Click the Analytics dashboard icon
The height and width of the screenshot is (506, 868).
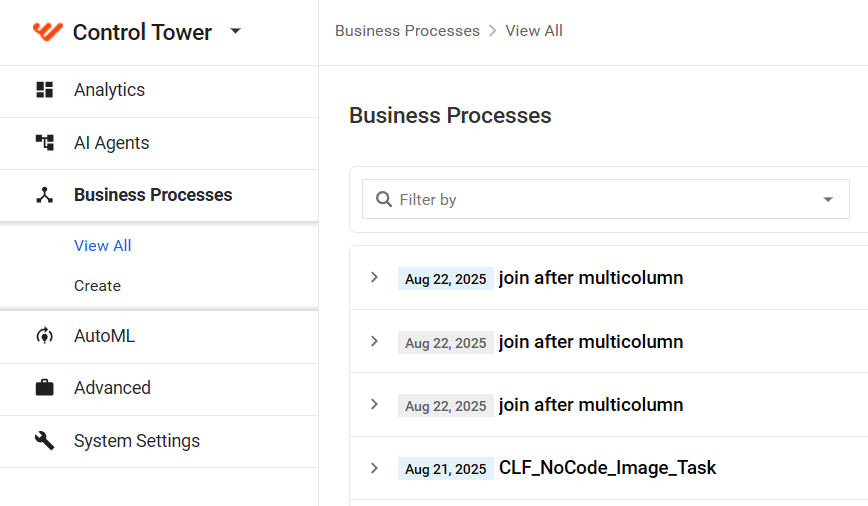(44, 90)
